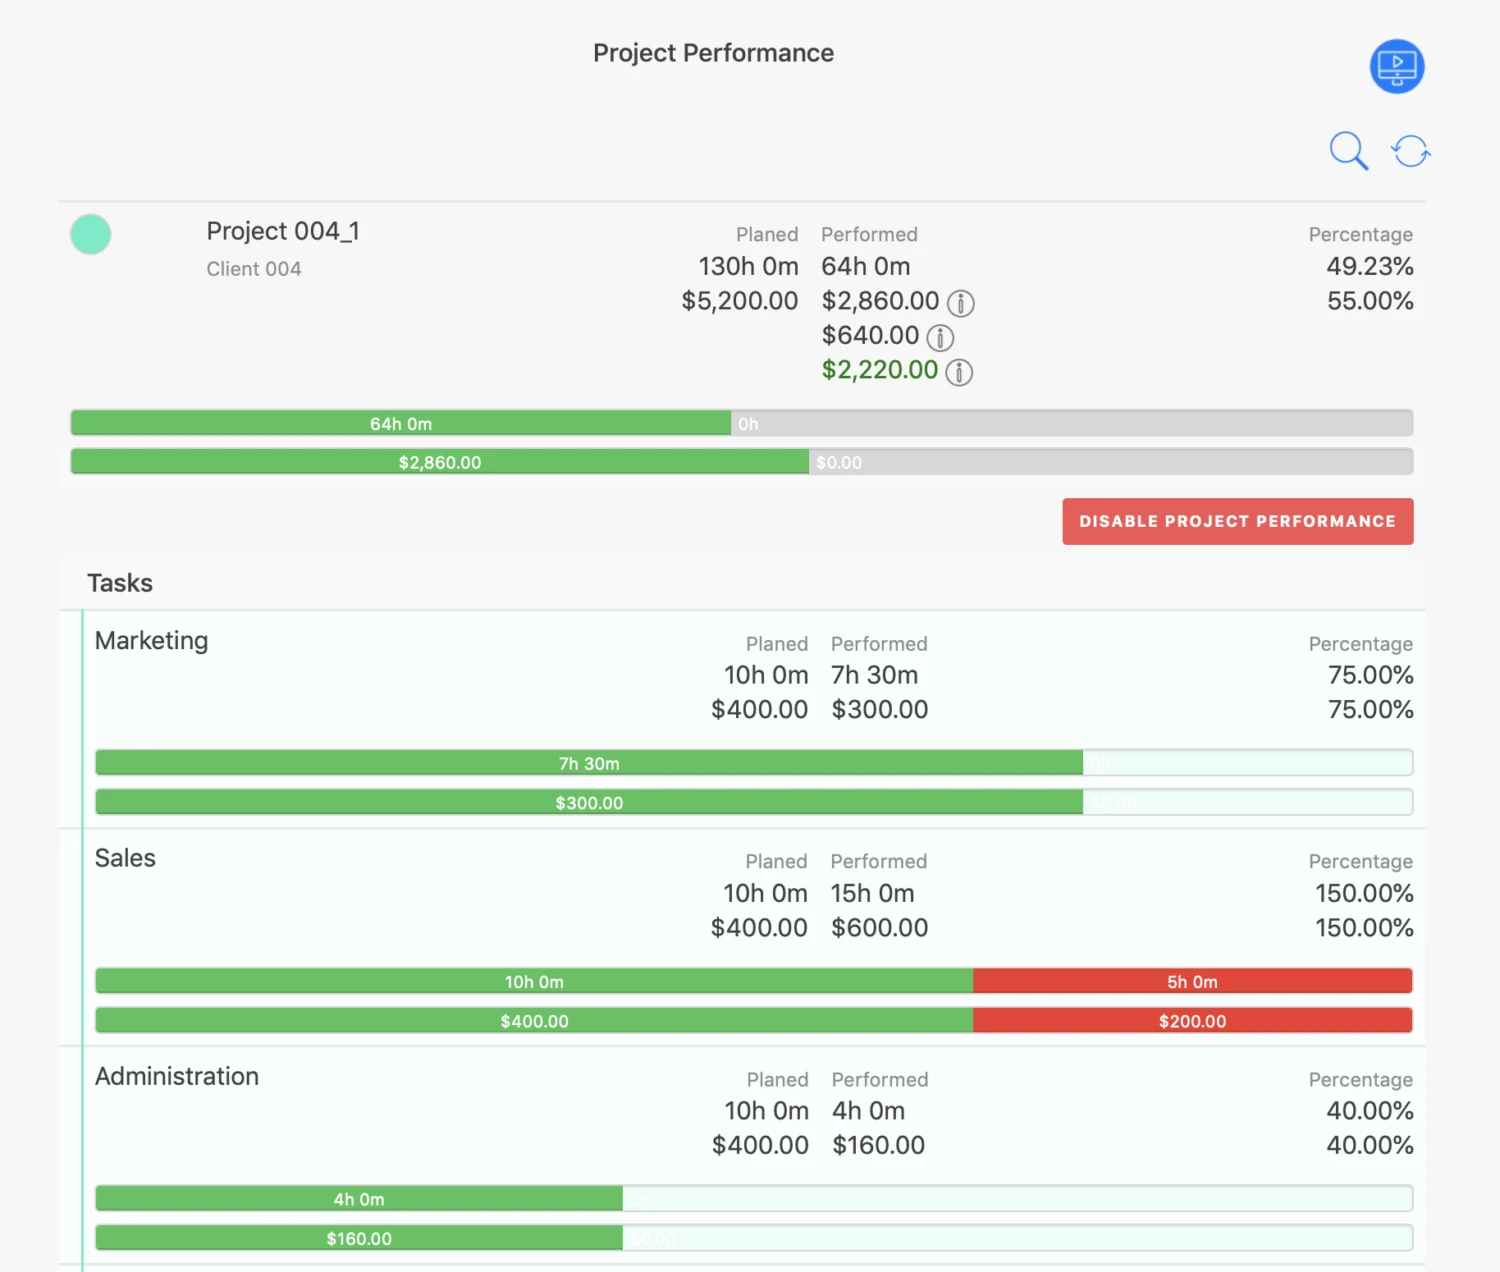The width and height of the screenshot is (1500, 1272).
Task: Open the blue presentation screen icon
Action: (x=1397, y=67)
